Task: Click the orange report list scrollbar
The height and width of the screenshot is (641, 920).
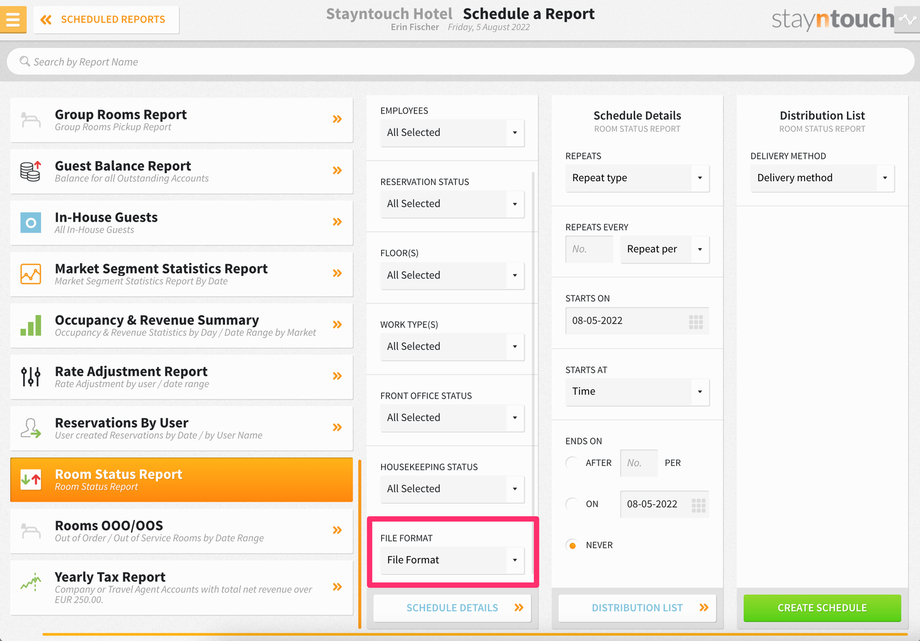Action: (359, 544)
